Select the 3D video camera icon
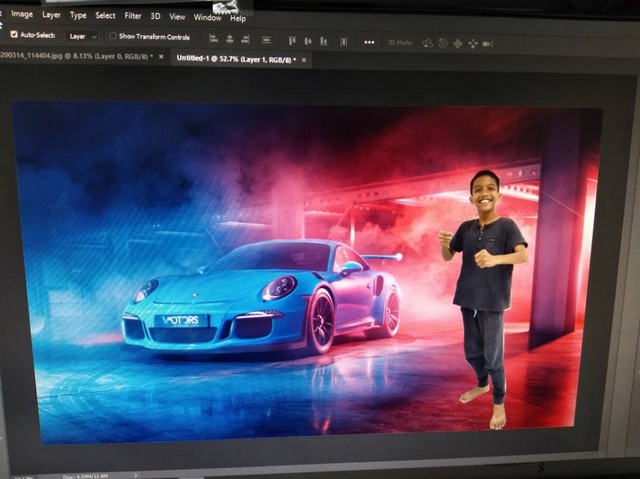The image size is (640, 479). pos(488,44)
